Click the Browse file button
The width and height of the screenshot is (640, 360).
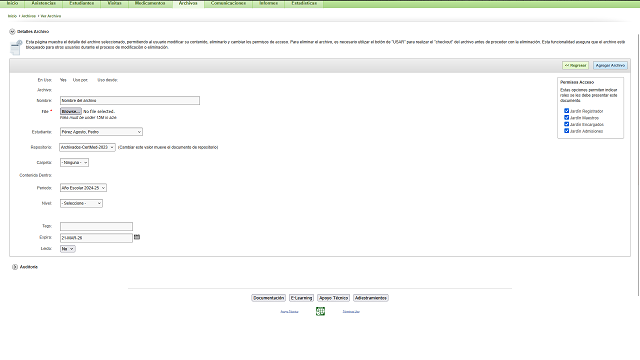71,111
